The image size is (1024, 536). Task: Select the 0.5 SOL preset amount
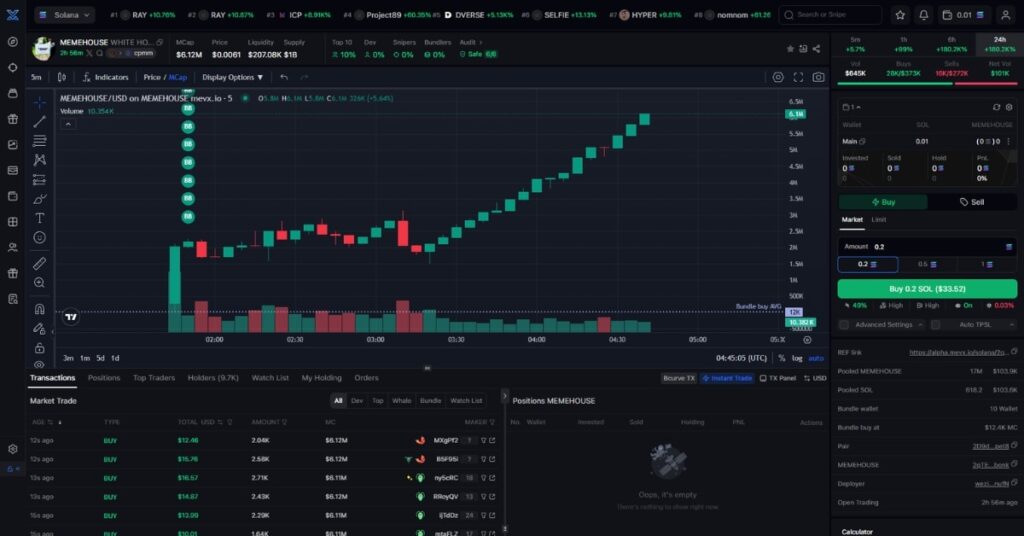(927, 264)
